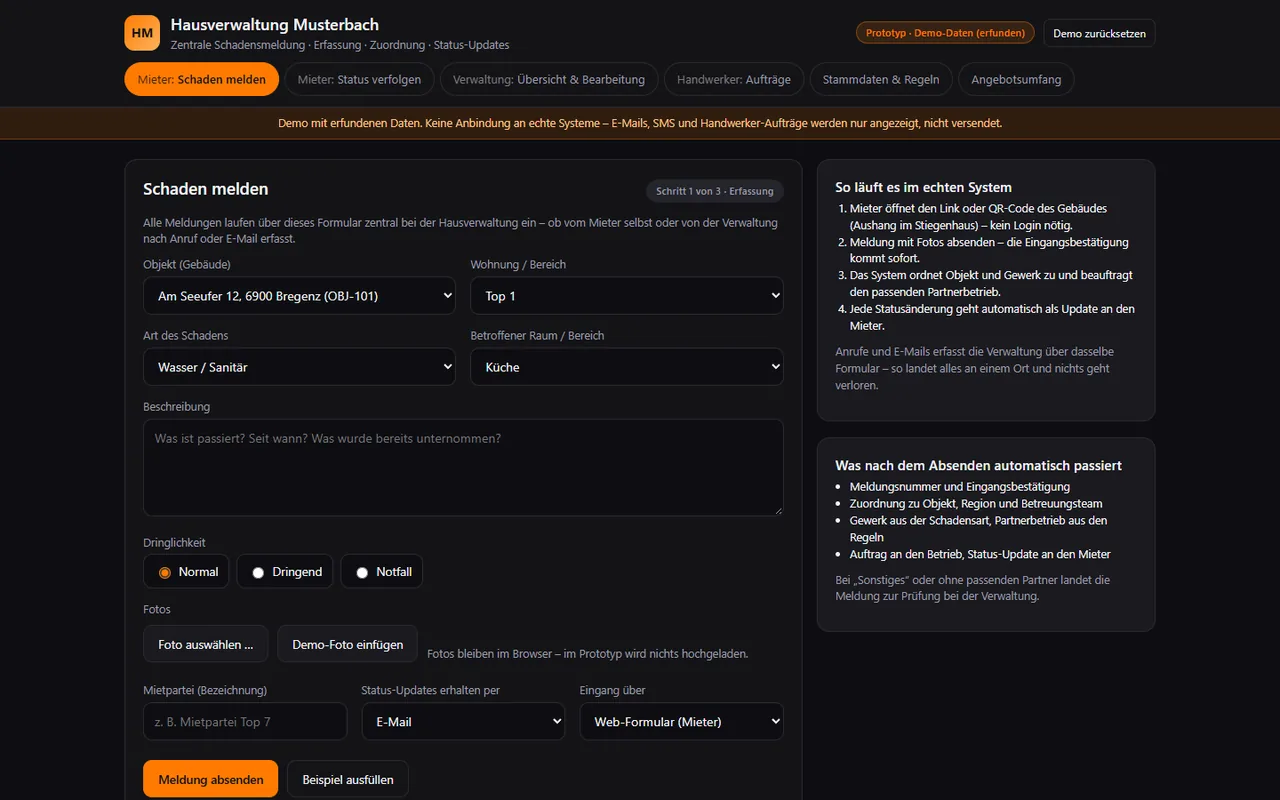
Task: Click the Schritt 1 von 3 - Erfassung badge
Action: (715, 191)
